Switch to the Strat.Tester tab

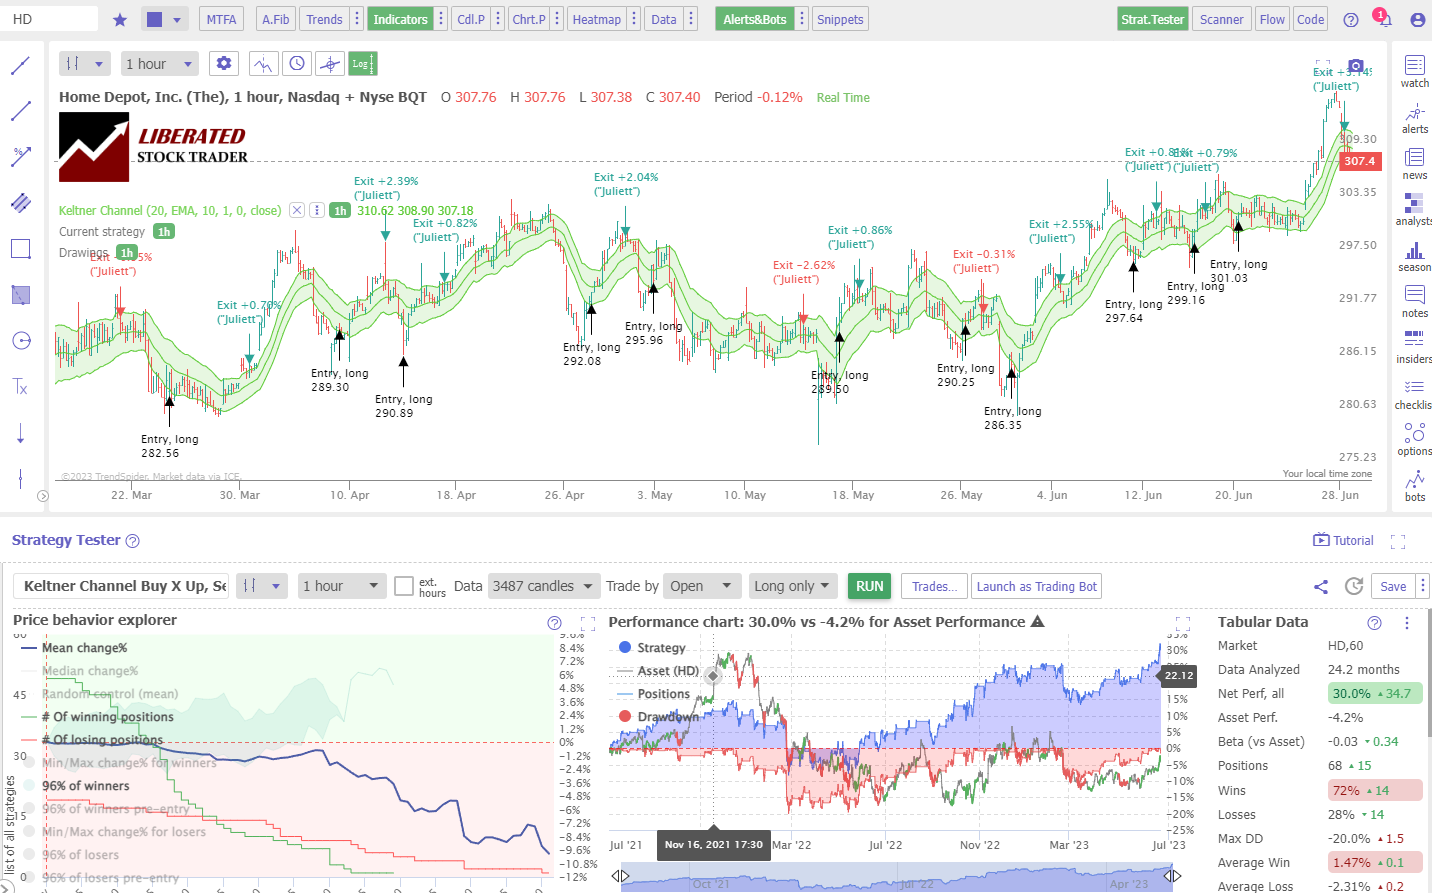click(x=1152, y=17)
